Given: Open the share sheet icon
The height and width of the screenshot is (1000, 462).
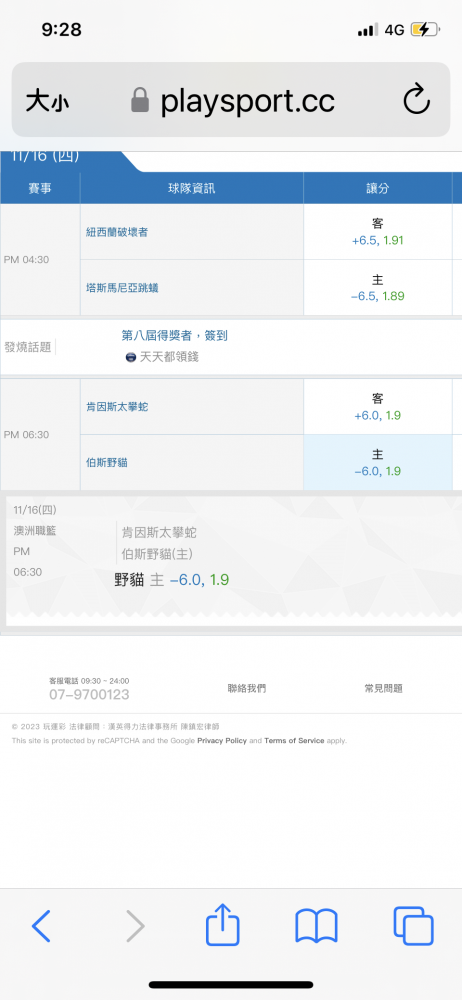Looking at the screenshot, I should [223, 924].
